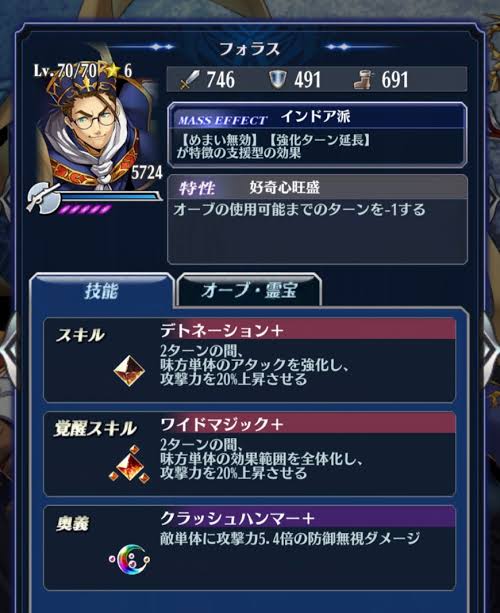
Task: Select the 技能 tab
Action: coord(102,291)
